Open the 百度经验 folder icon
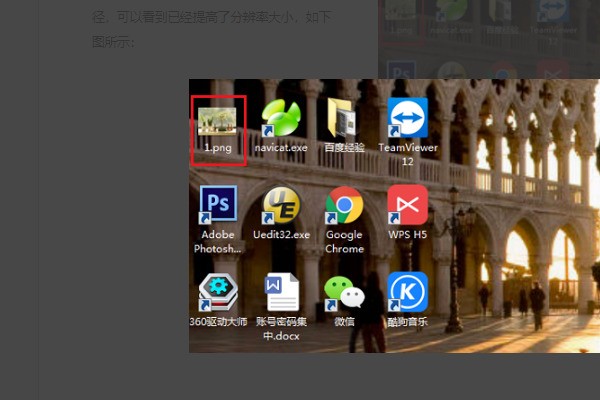The height and width of the screenshot is (400, 600). (x=343, y=118)
